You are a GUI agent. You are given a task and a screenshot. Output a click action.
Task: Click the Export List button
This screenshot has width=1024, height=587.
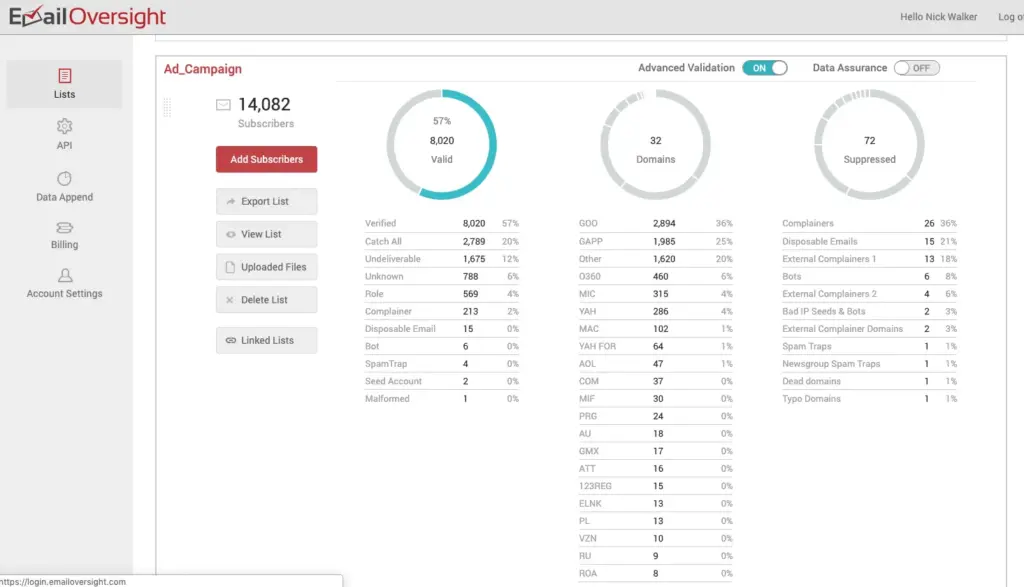click(x=266, y=201)
